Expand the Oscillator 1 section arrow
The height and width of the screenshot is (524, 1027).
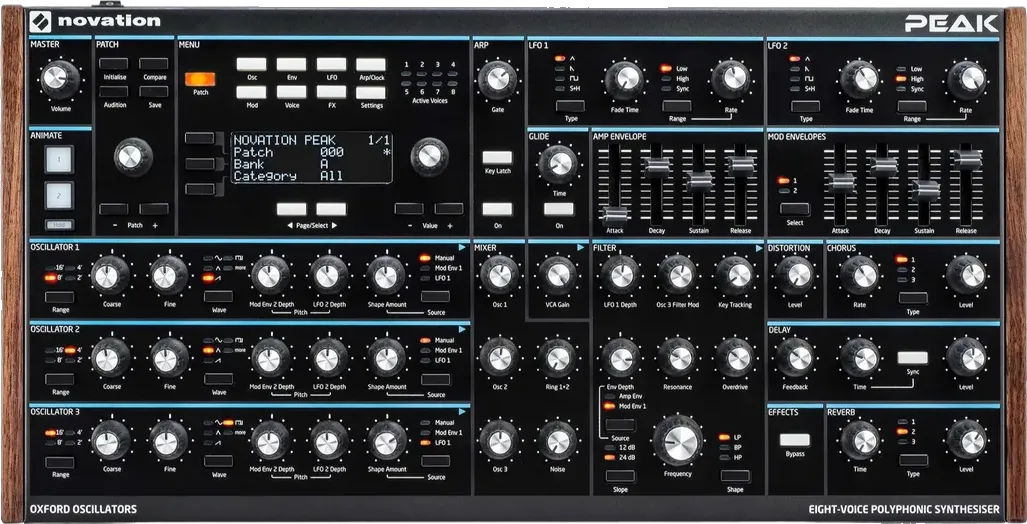coord(462,246)
